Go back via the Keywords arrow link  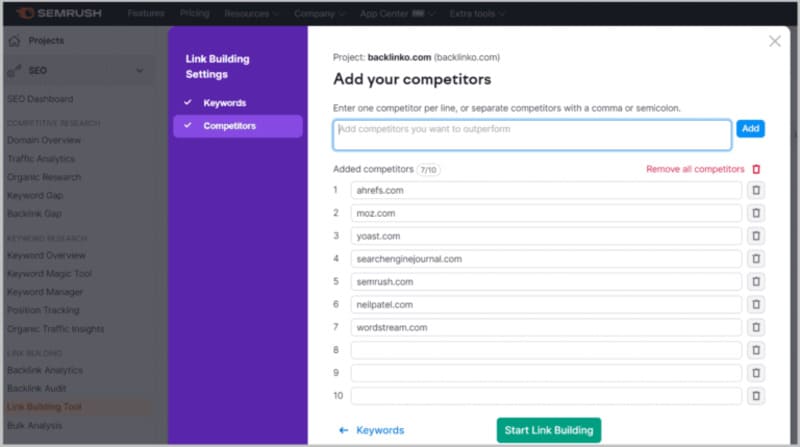[371, 430]
